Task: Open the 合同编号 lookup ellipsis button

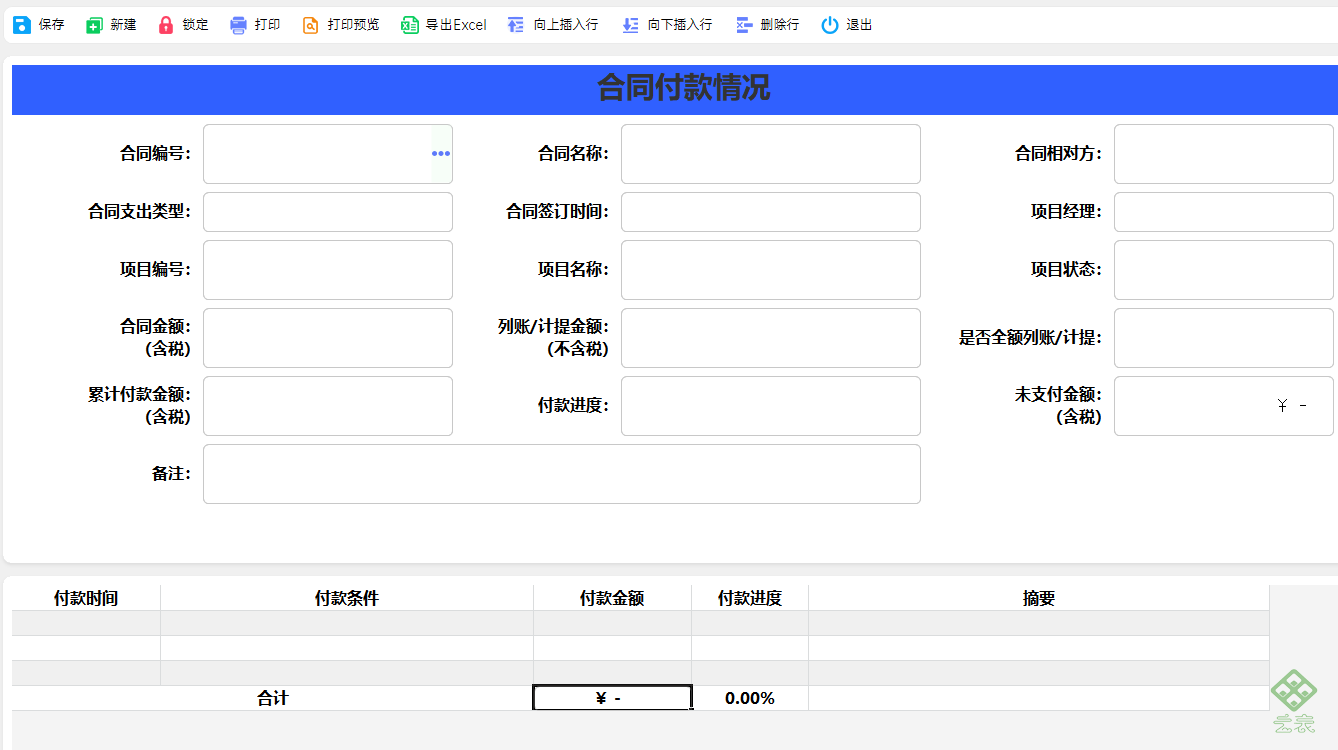Action: click(x=441, y=154)
